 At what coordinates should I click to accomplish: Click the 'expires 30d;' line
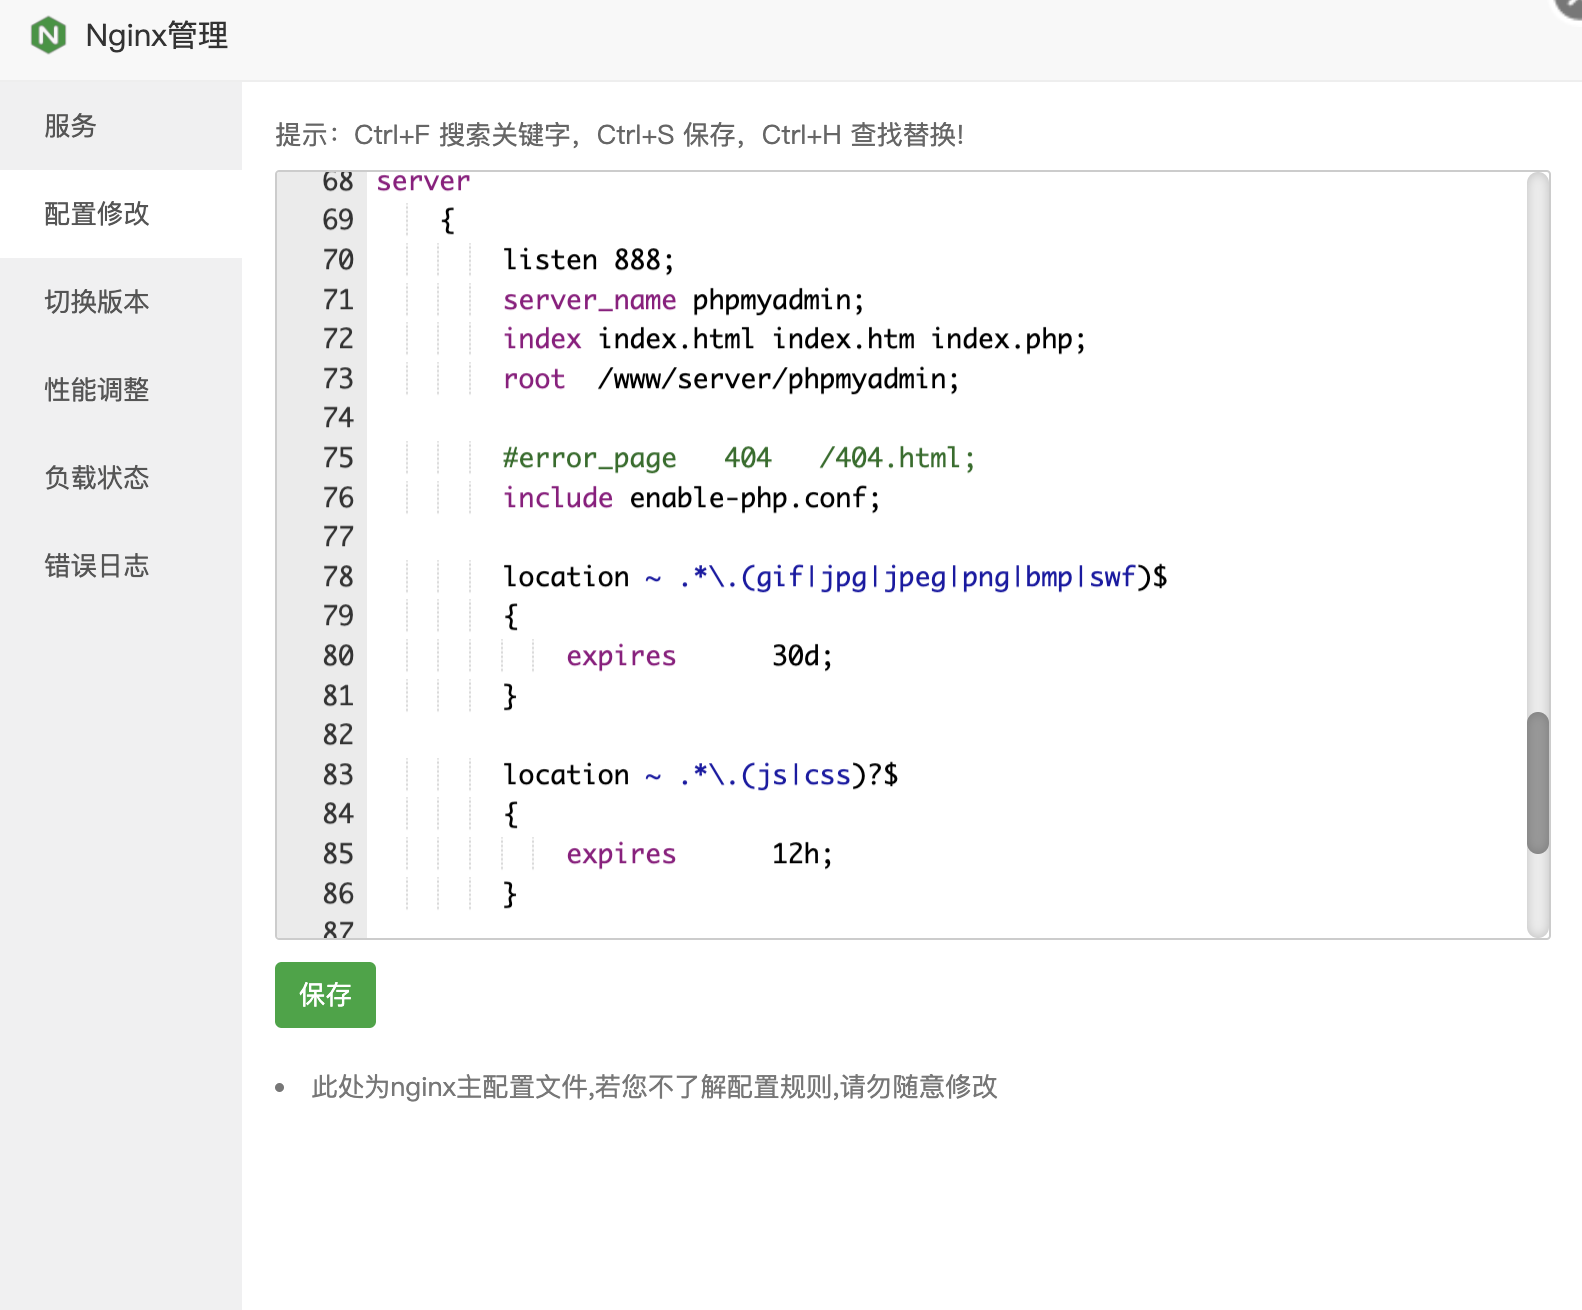point(699,656)
